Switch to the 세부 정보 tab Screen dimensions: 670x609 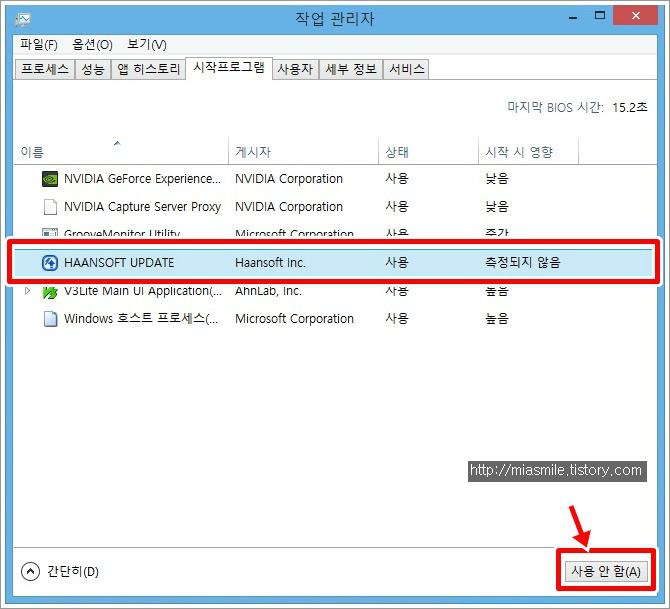click(351, 69)
